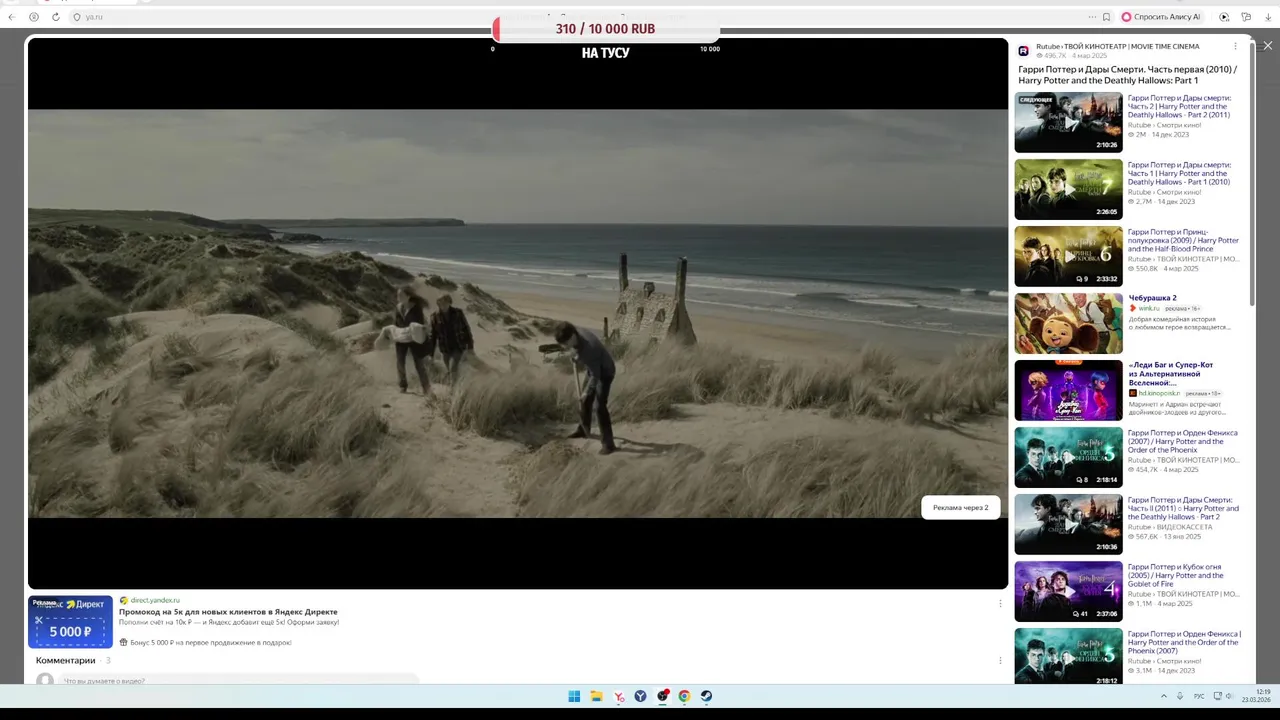This screenshot has height=720, width=1280.
Task: Go back with the browser back arrow
Action: (x=11, y=17)
